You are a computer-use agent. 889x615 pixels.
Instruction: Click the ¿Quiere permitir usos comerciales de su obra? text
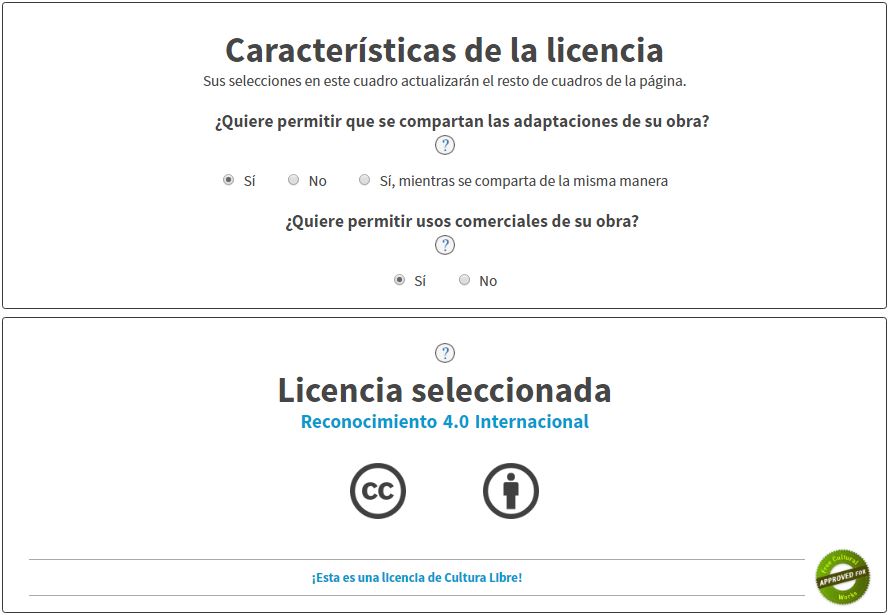[x=462, y=221]
